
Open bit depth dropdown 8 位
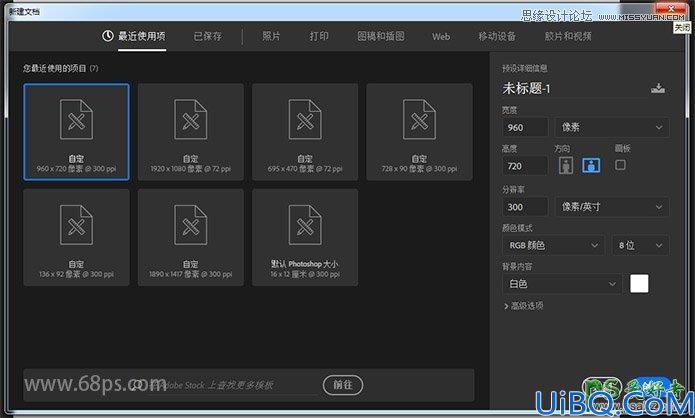point(640,245)
